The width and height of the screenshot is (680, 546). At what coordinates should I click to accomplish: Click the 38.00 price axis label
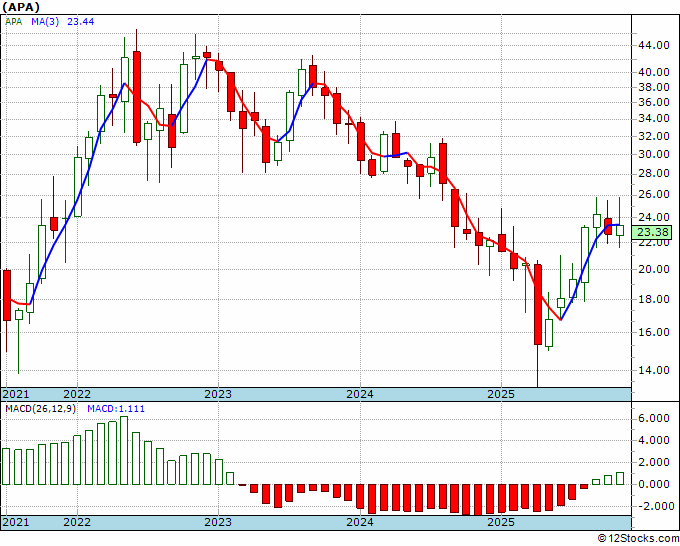coord(653,87)
